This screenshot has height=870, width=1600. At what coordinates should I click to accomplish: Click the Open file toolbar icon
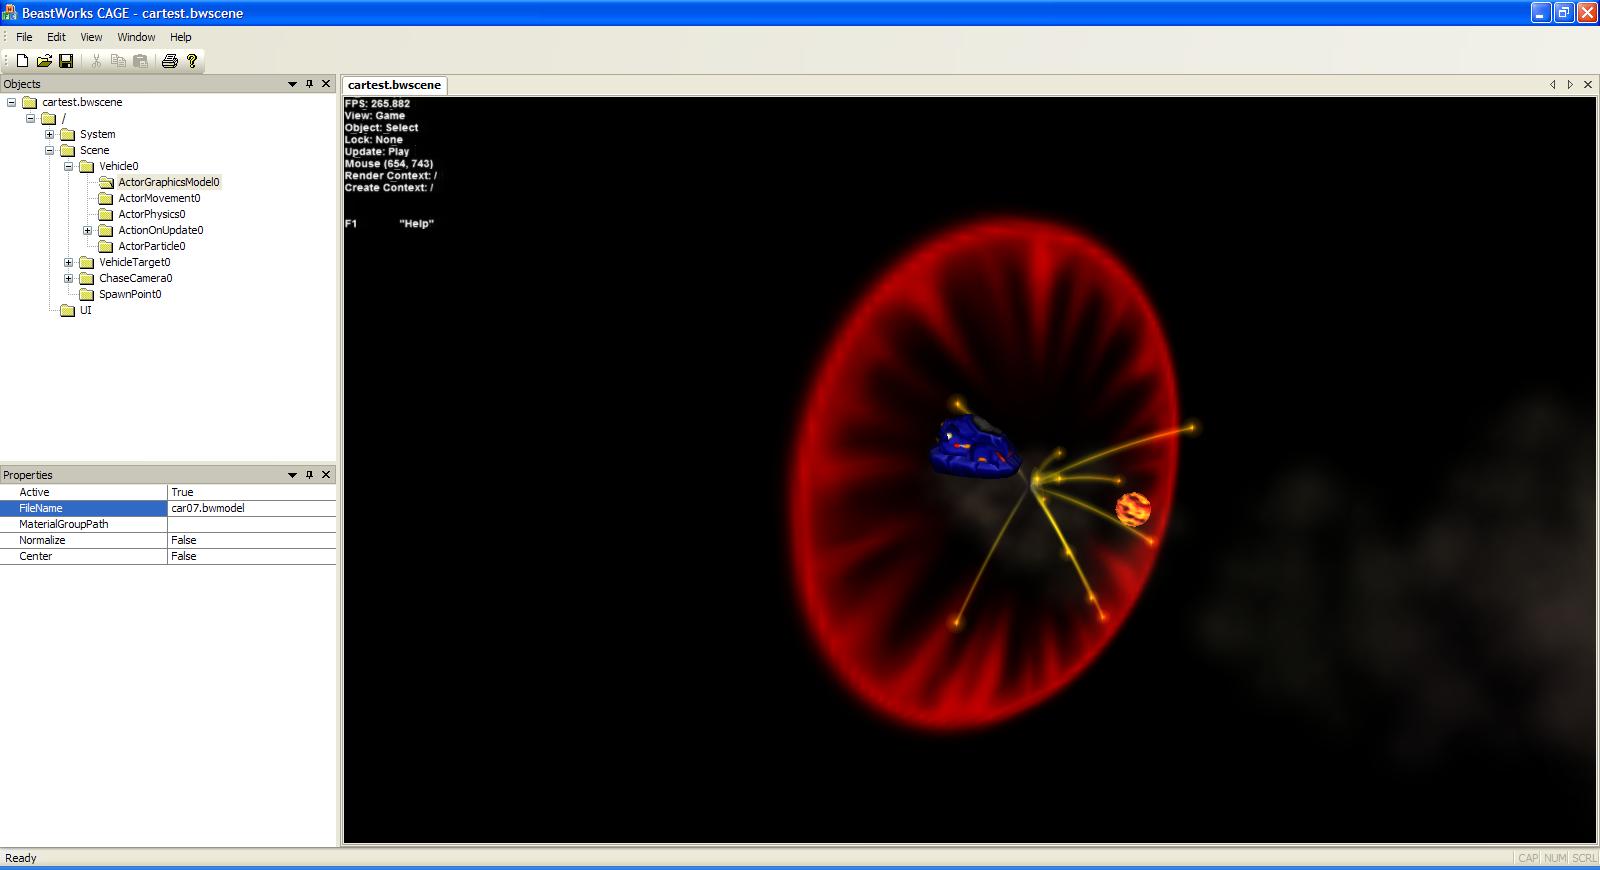(x=44, y=61)
